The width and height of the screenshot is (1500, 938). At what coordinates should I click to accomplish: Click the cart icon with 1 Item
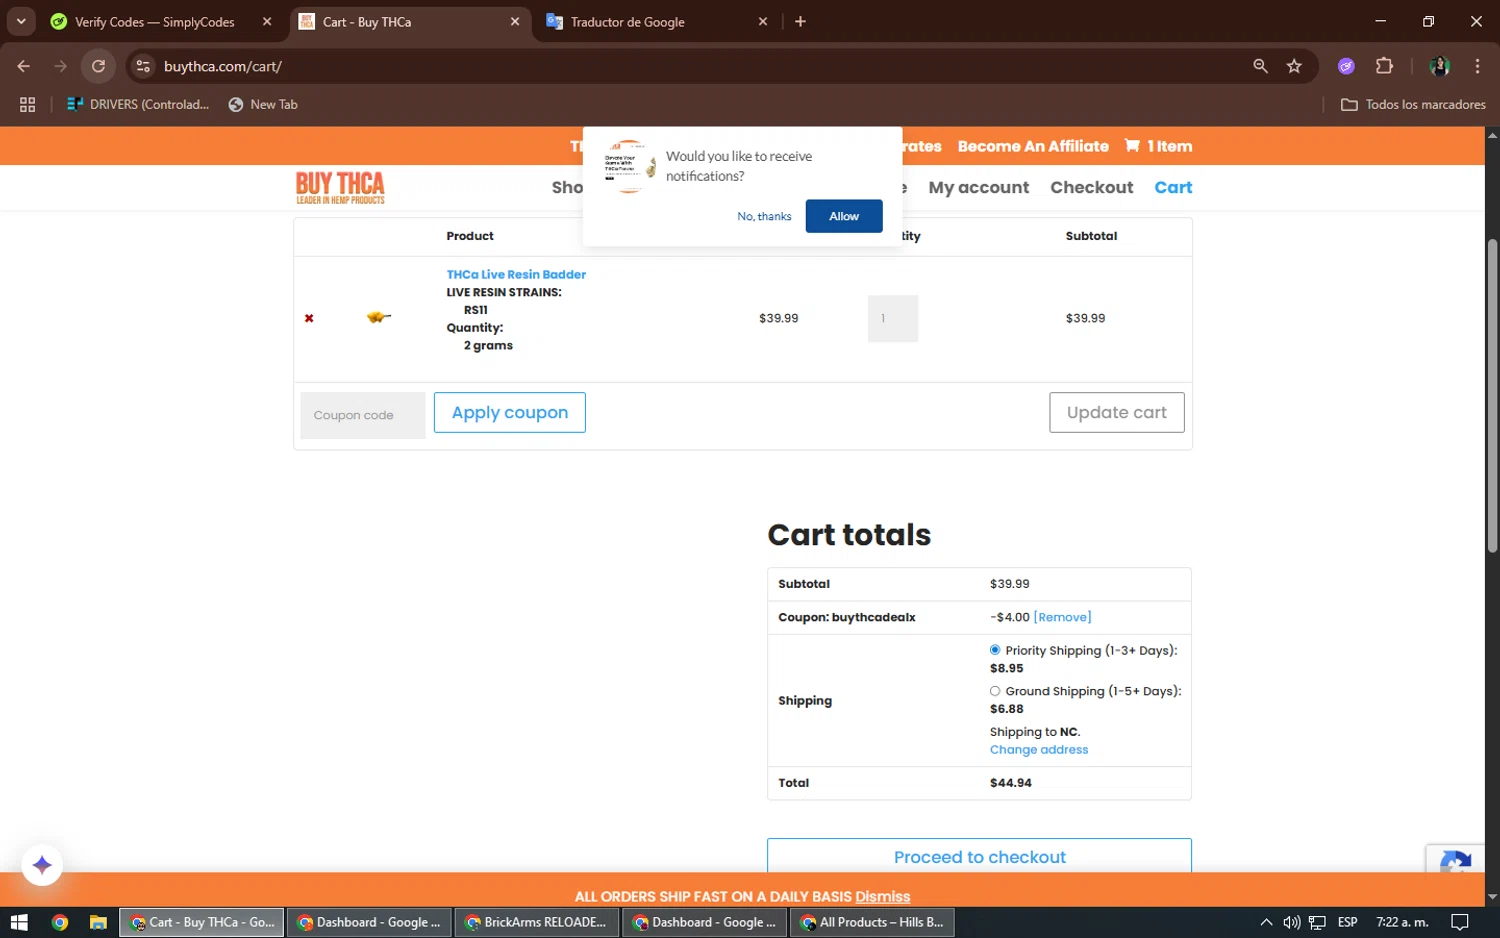tap(1158, 146)
